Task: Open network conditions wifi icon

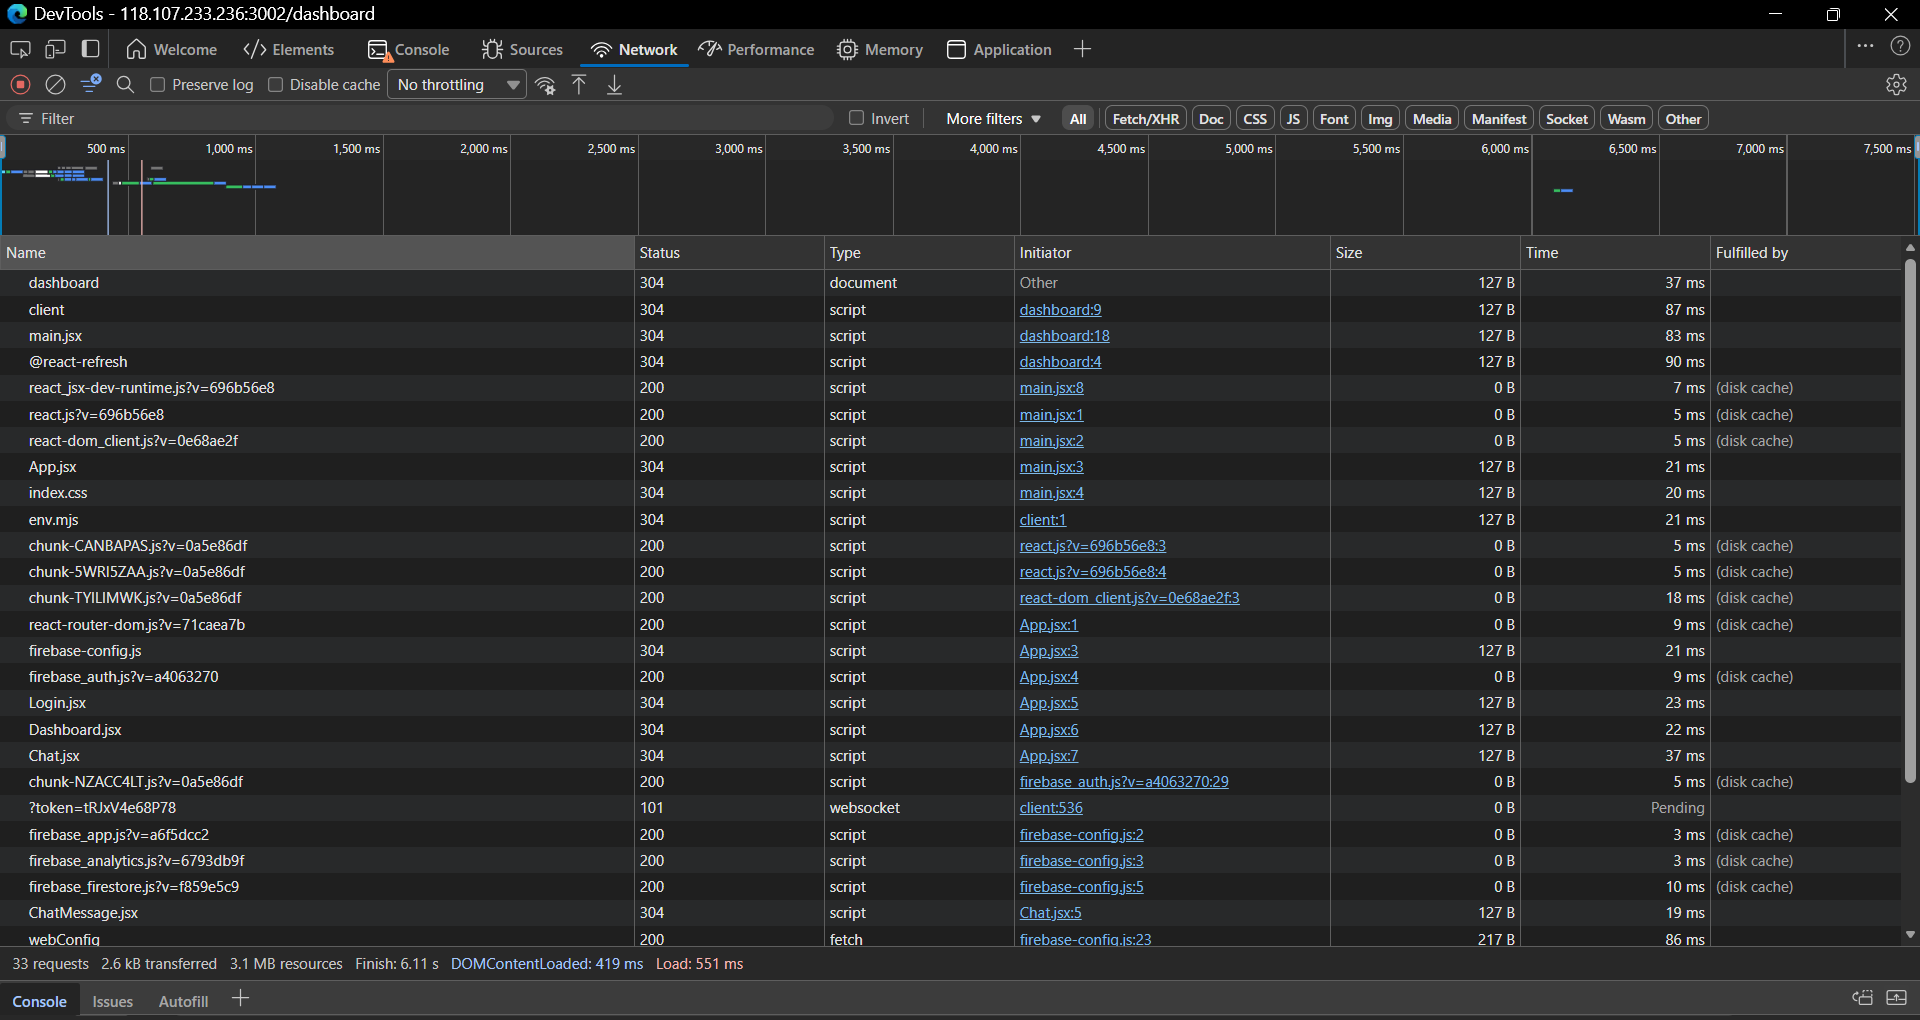Action: (545, 85)
